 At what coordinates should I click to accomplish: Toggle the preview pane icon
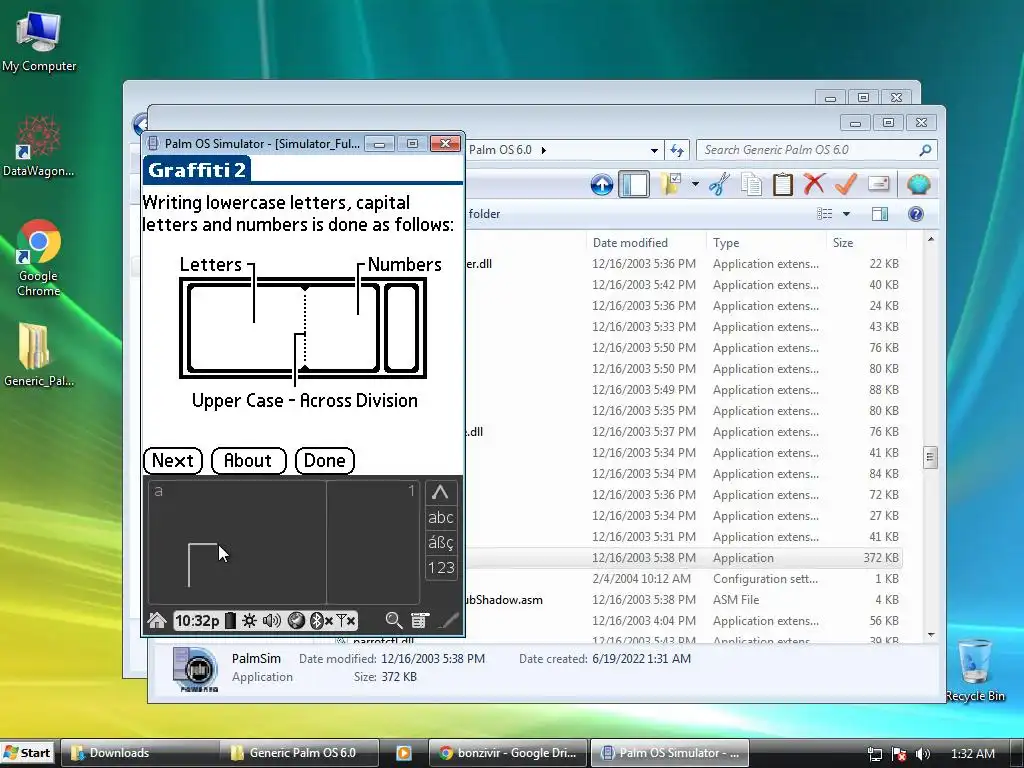[x=880, y=214]
